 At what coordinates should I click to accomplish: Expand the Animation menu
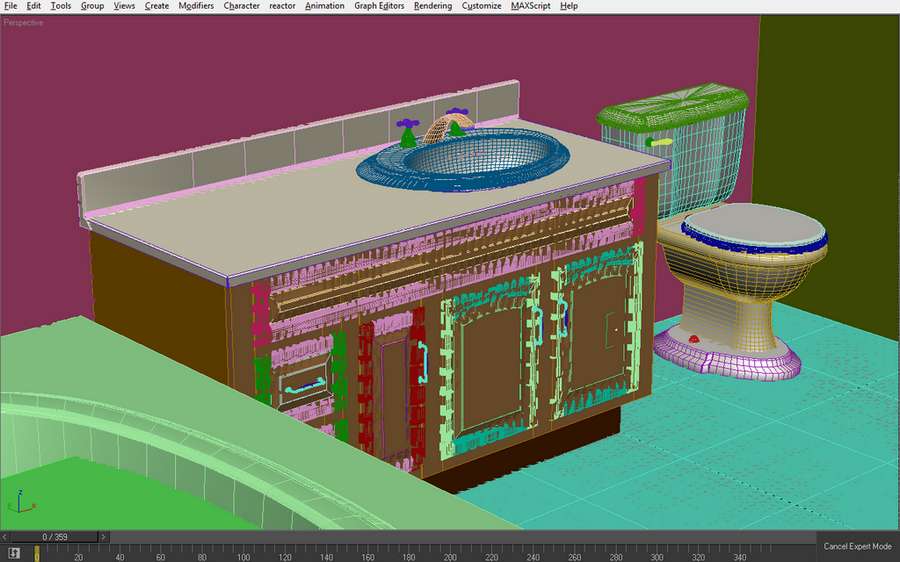coord(324,6)
